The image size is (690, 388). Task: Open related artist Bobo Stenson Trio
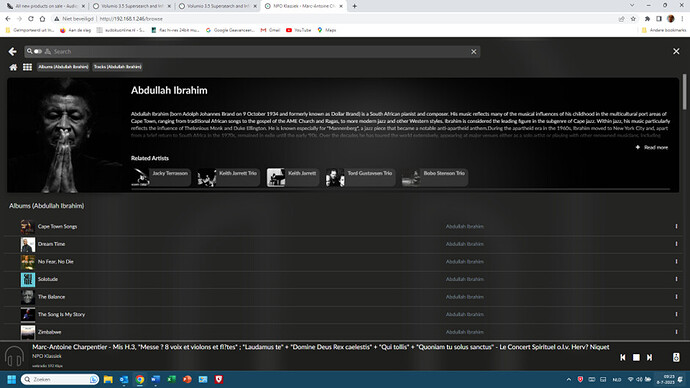[x=435, y=177]
